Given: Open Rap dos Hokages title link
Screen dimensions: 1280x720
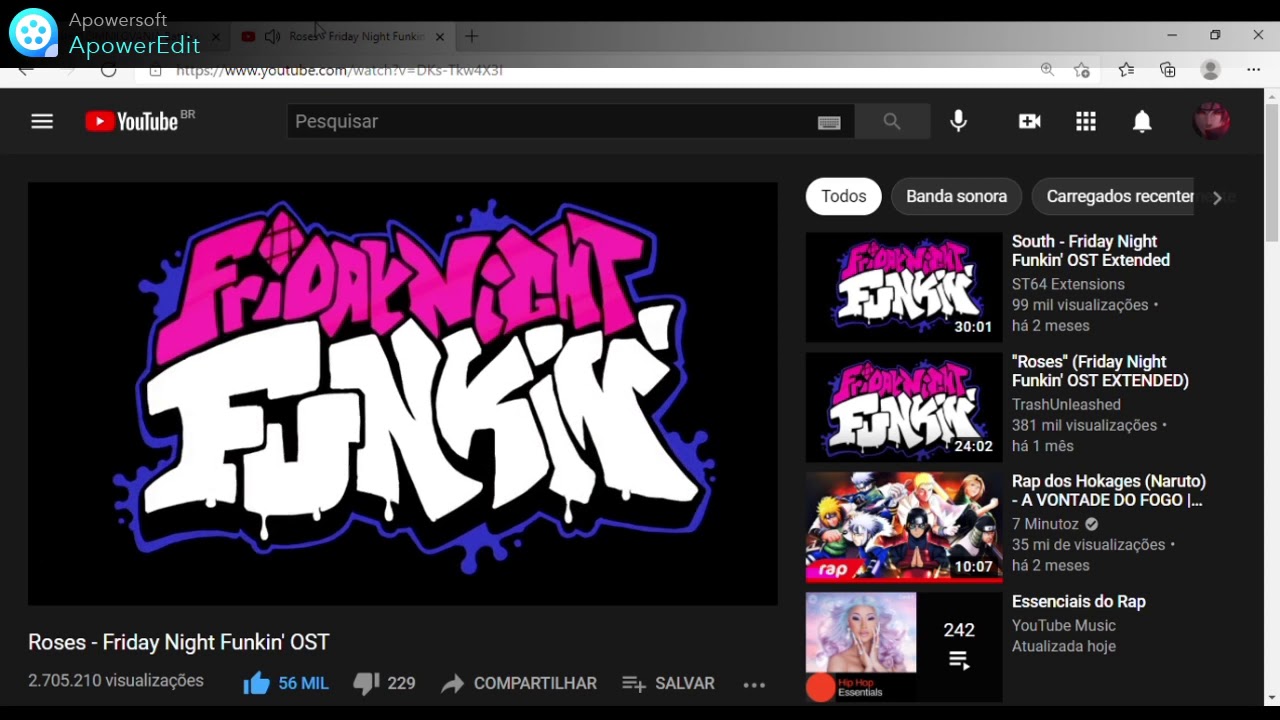Looking at the screenshot, I should [1109, 491].
